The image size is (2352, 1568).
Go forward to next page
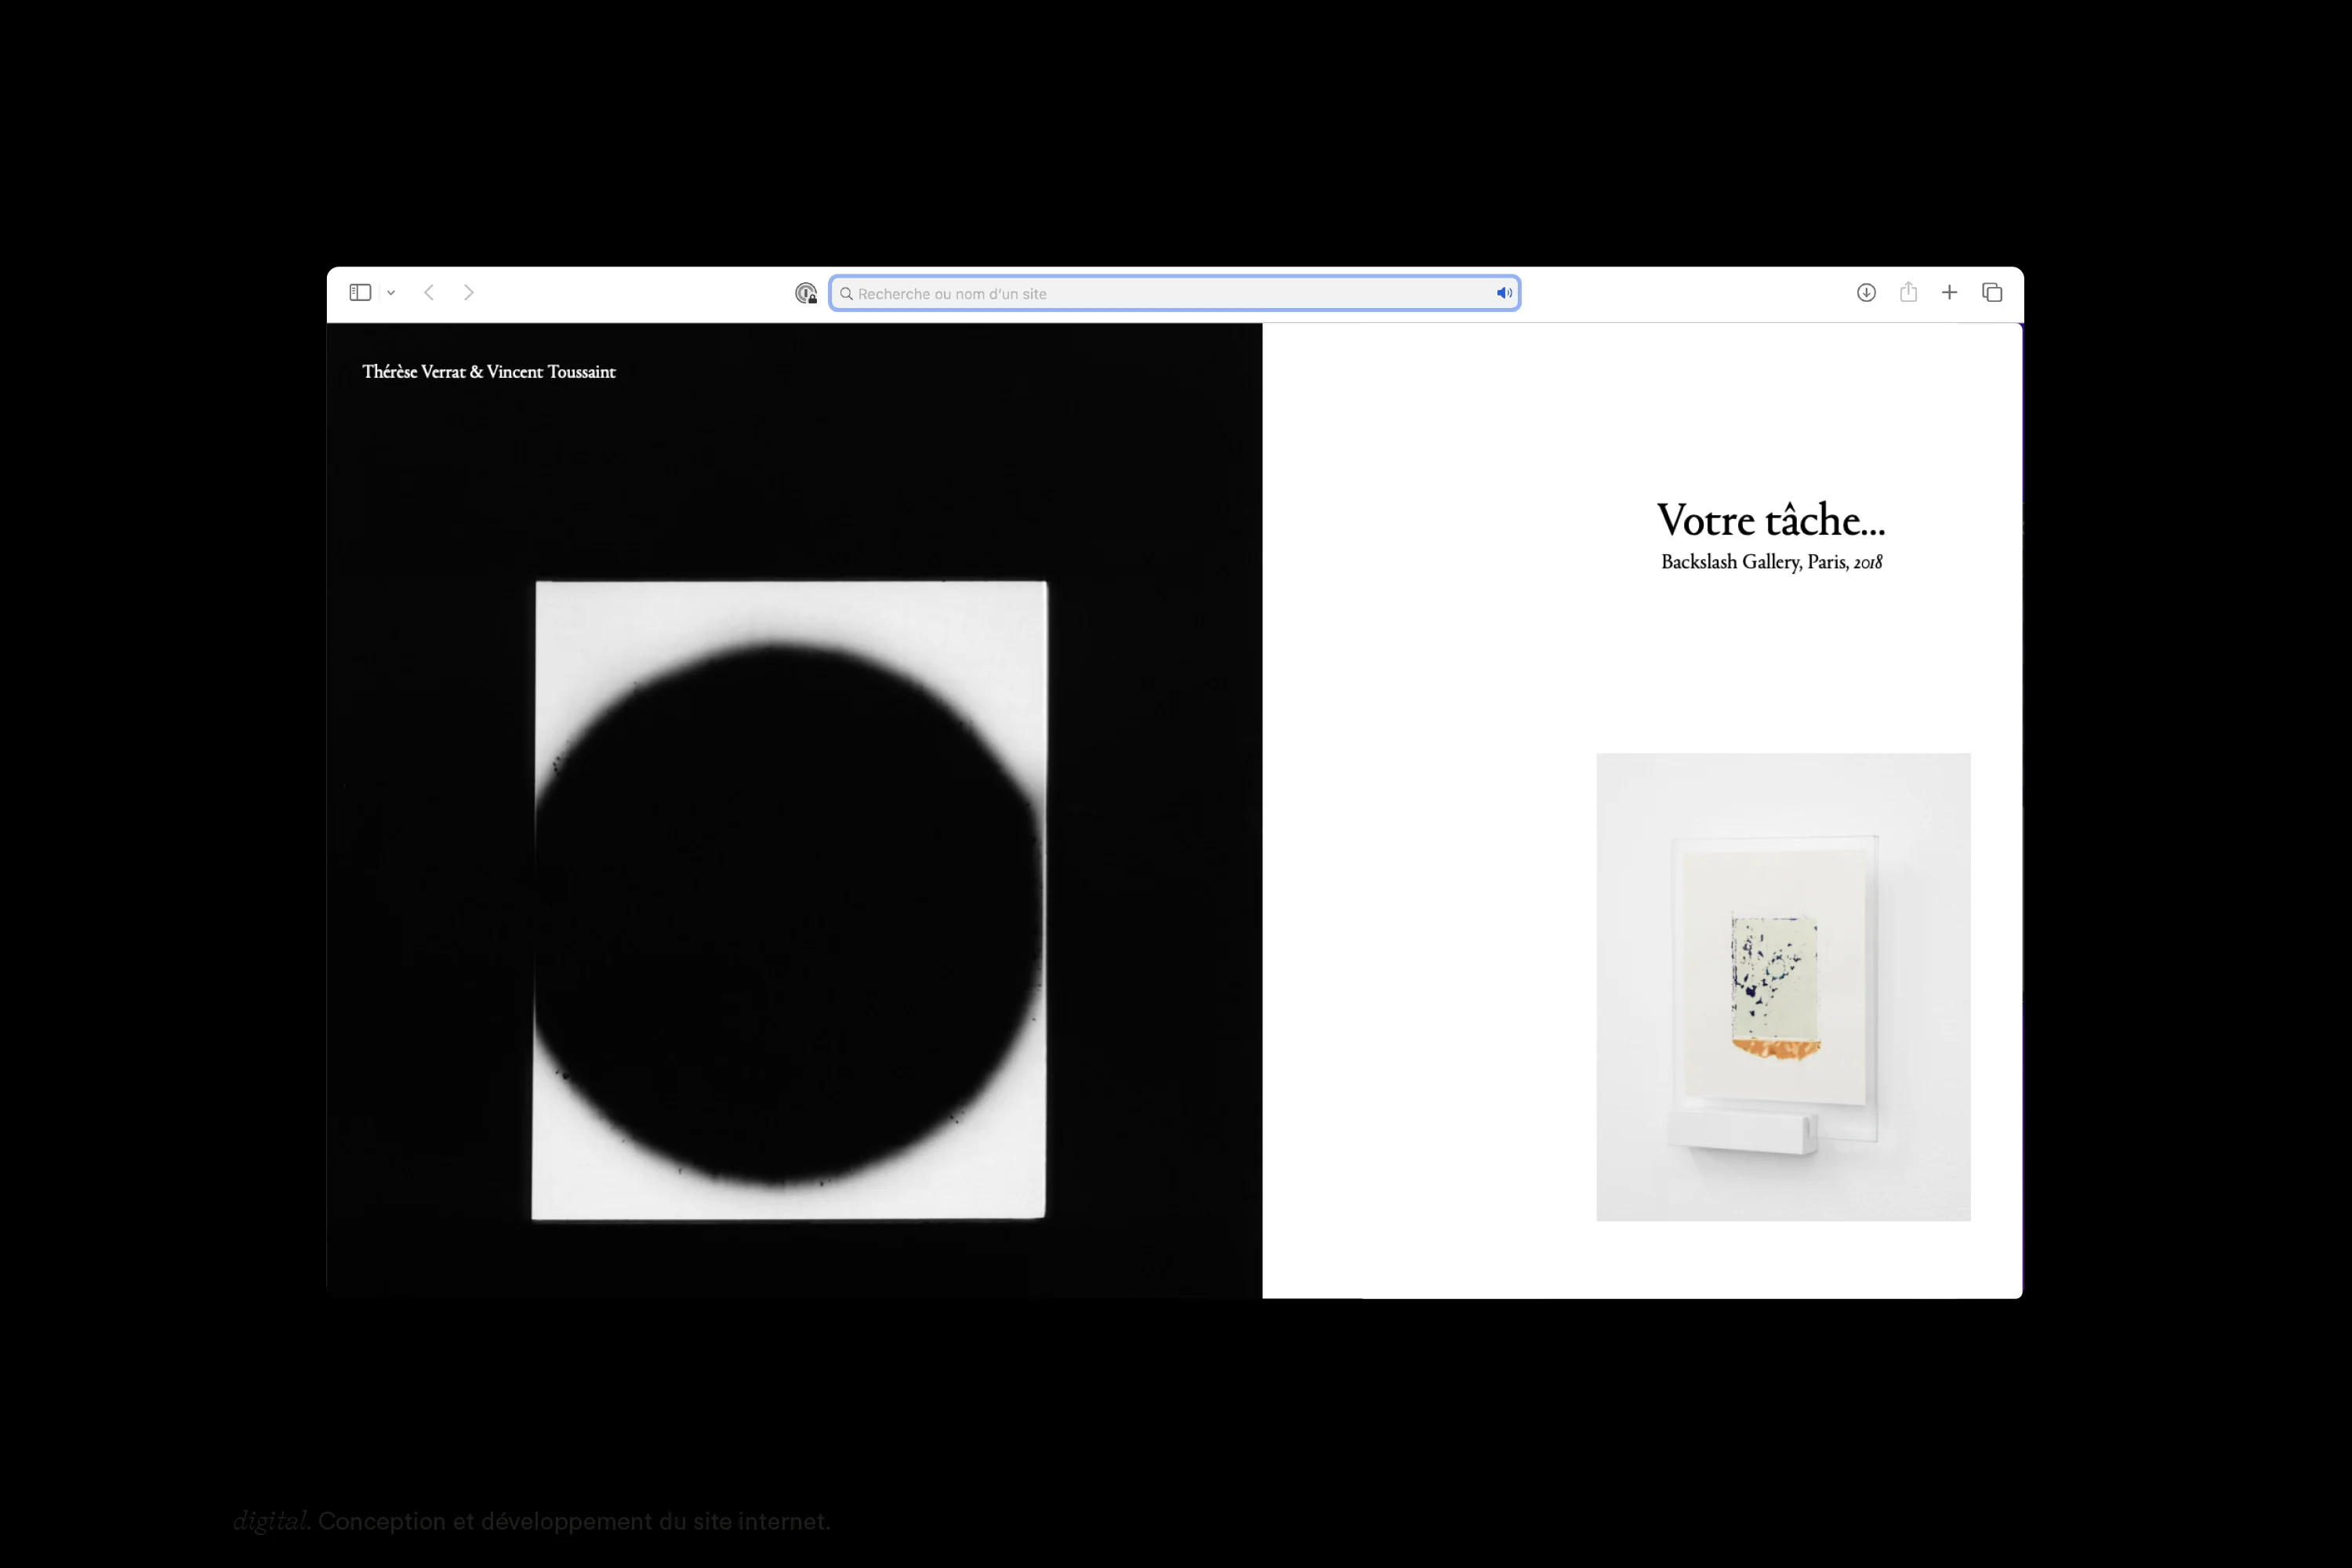468,292
